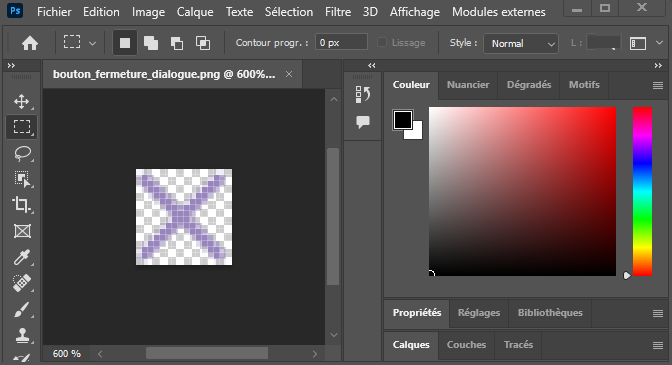The width and height of the screenshot is (672, 365).
Task: Pick a color in the red color field
Action: point(522,191)
